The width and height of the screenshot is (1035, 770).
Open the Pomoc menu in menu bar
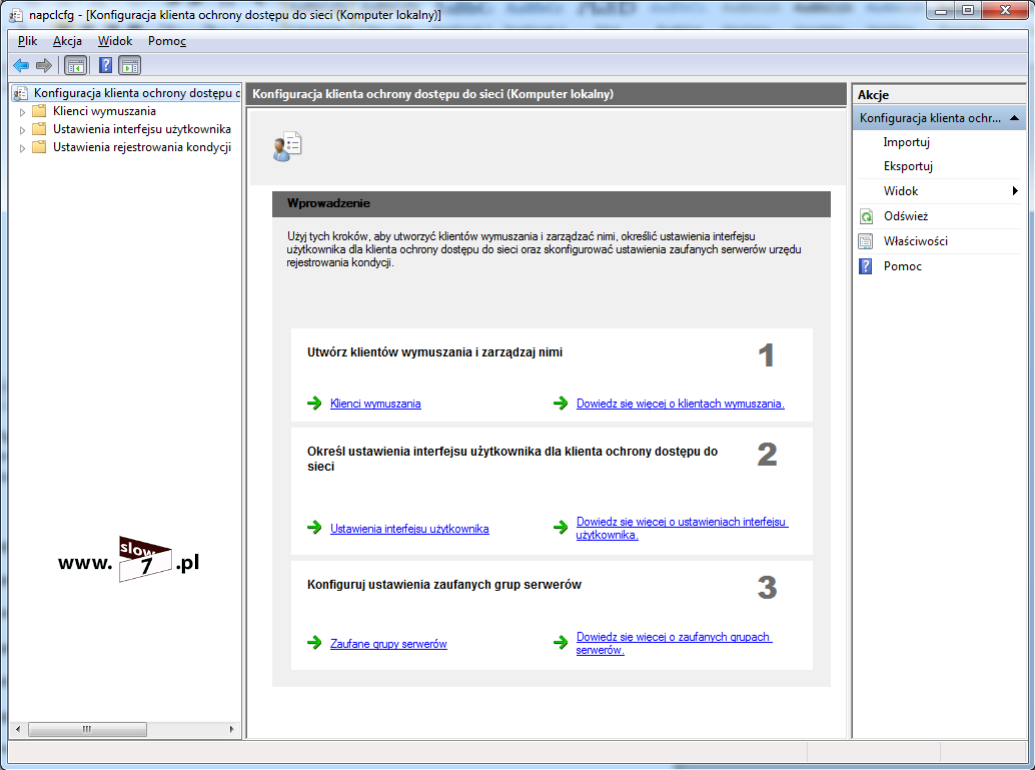pyautogui.click(x=167, y=41)
